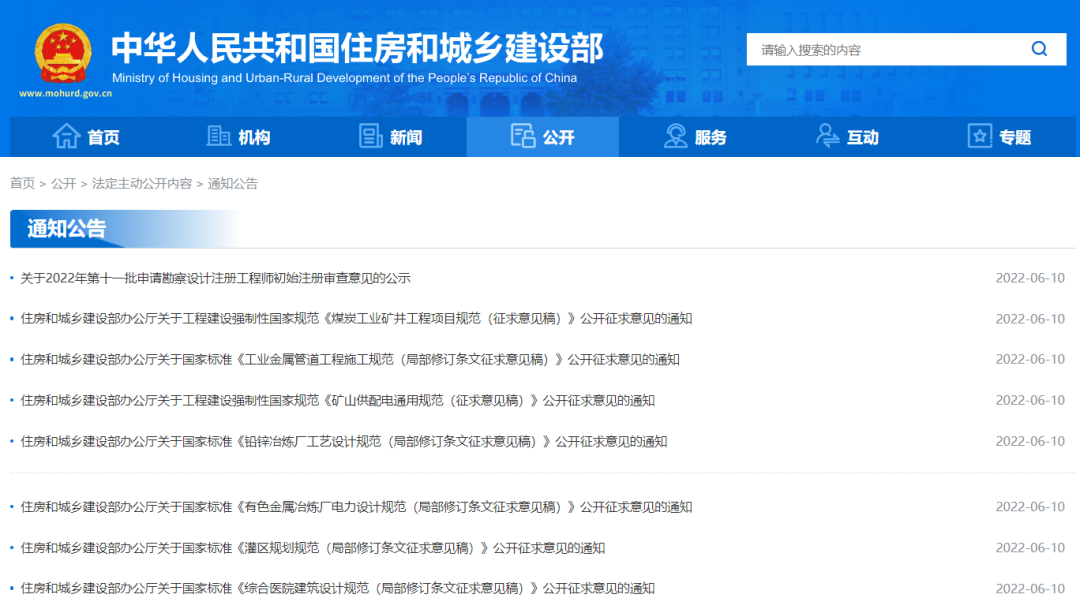Click the document icon beside 公开
Screen dimensions: 1080x613
[x=522, y=136]
